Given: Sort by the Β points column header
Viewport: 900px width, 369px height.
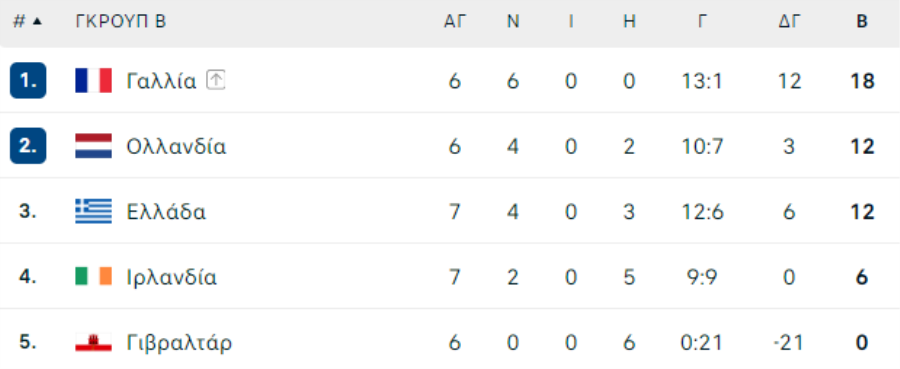Looking at the screenshot, I should click(x=862, y=22).
